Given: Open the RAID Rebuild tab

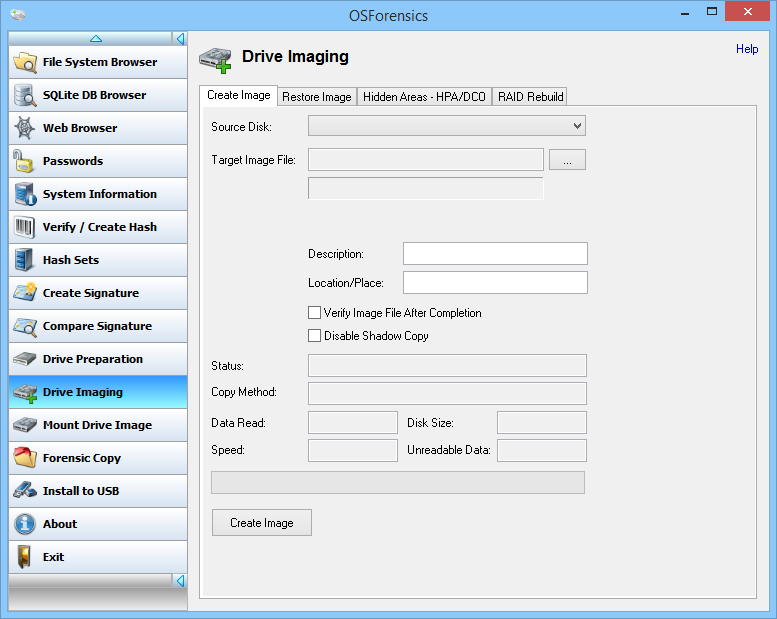Looking at the screenshot, I should (530, 97).
